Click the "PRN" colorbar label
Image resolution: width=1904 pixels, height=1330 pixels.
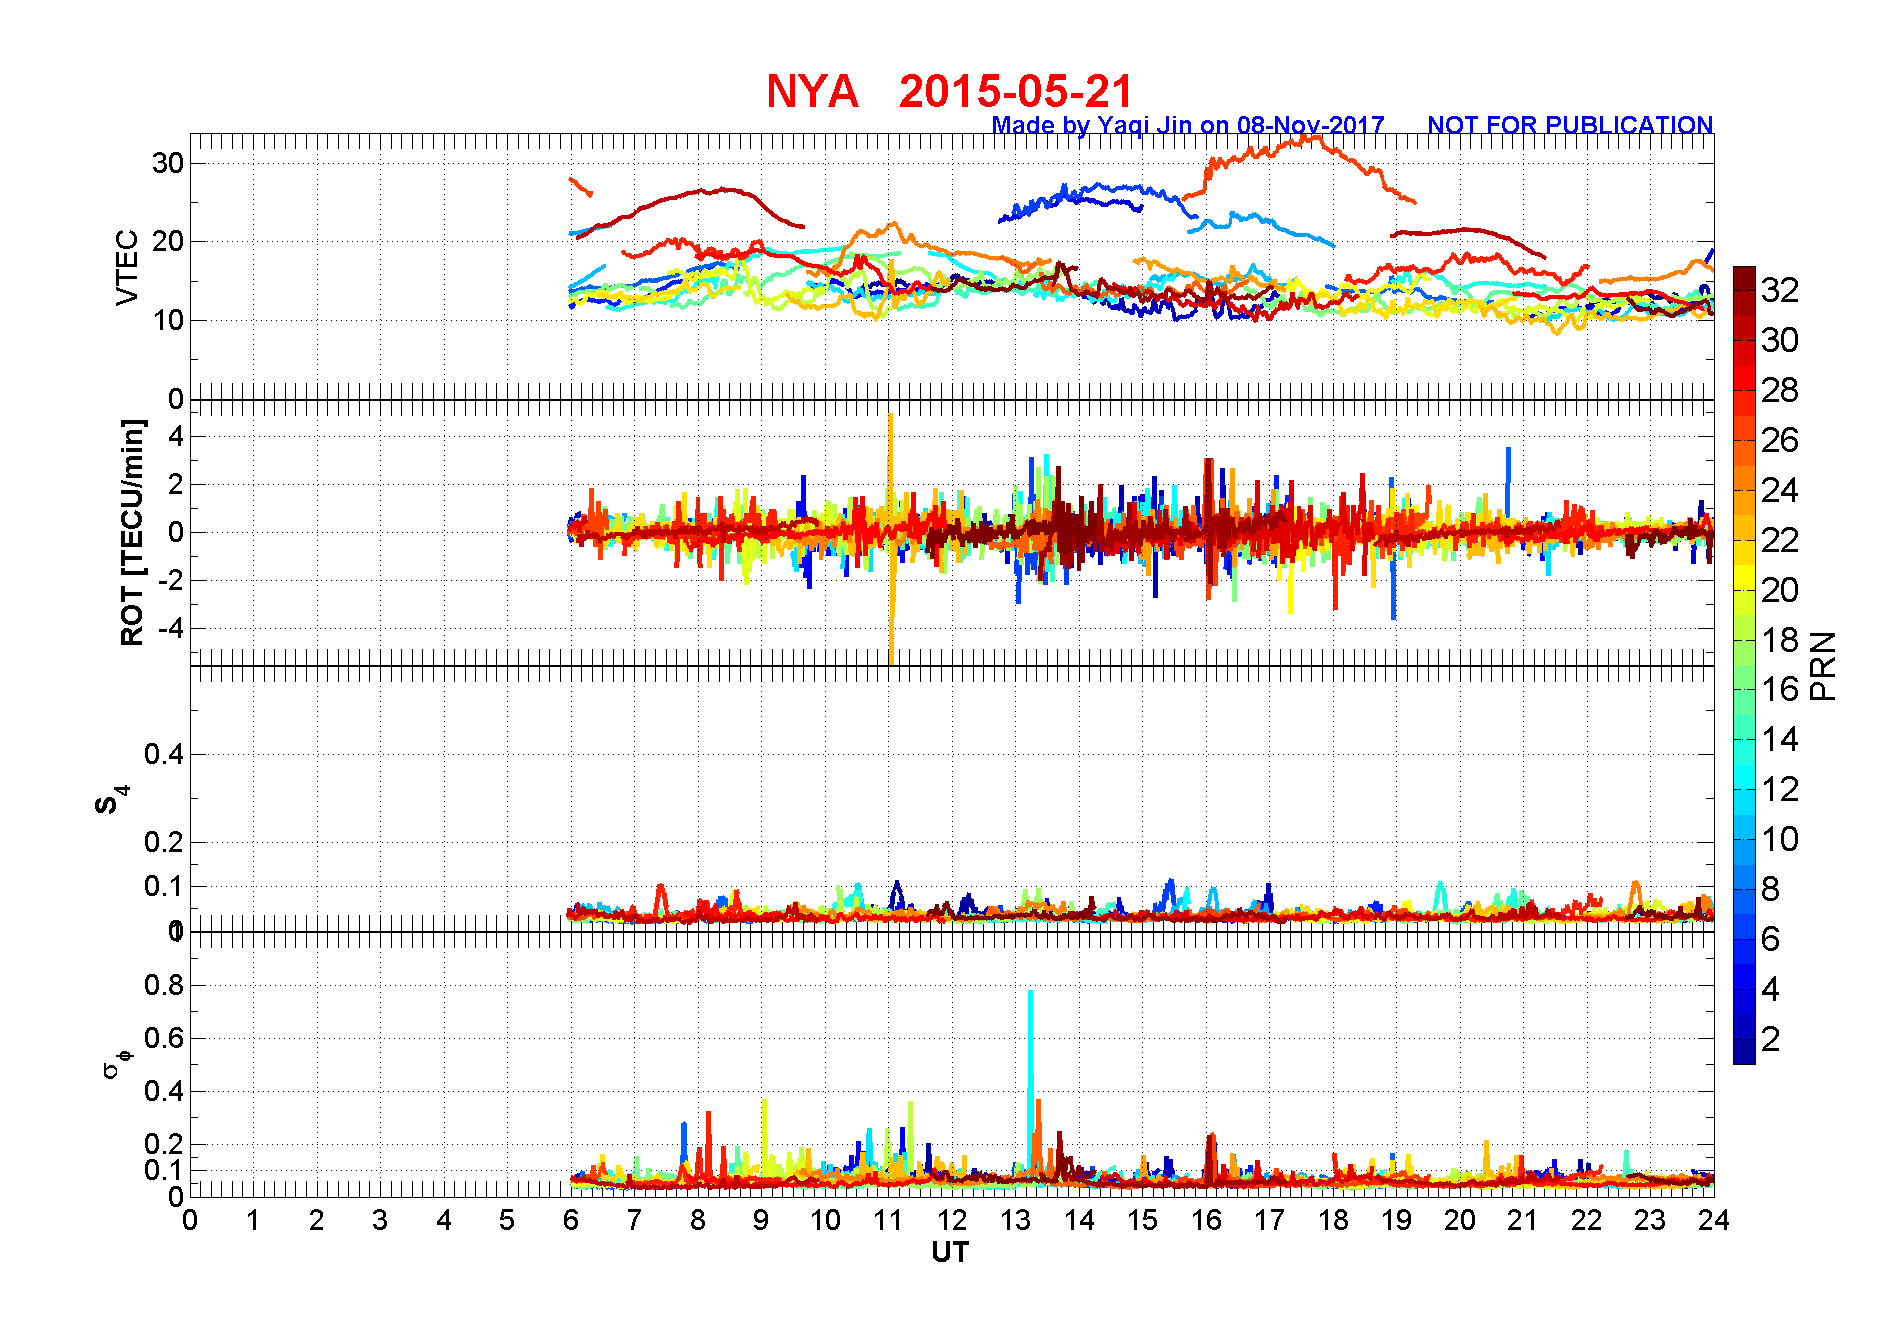tap(1823, 666)
